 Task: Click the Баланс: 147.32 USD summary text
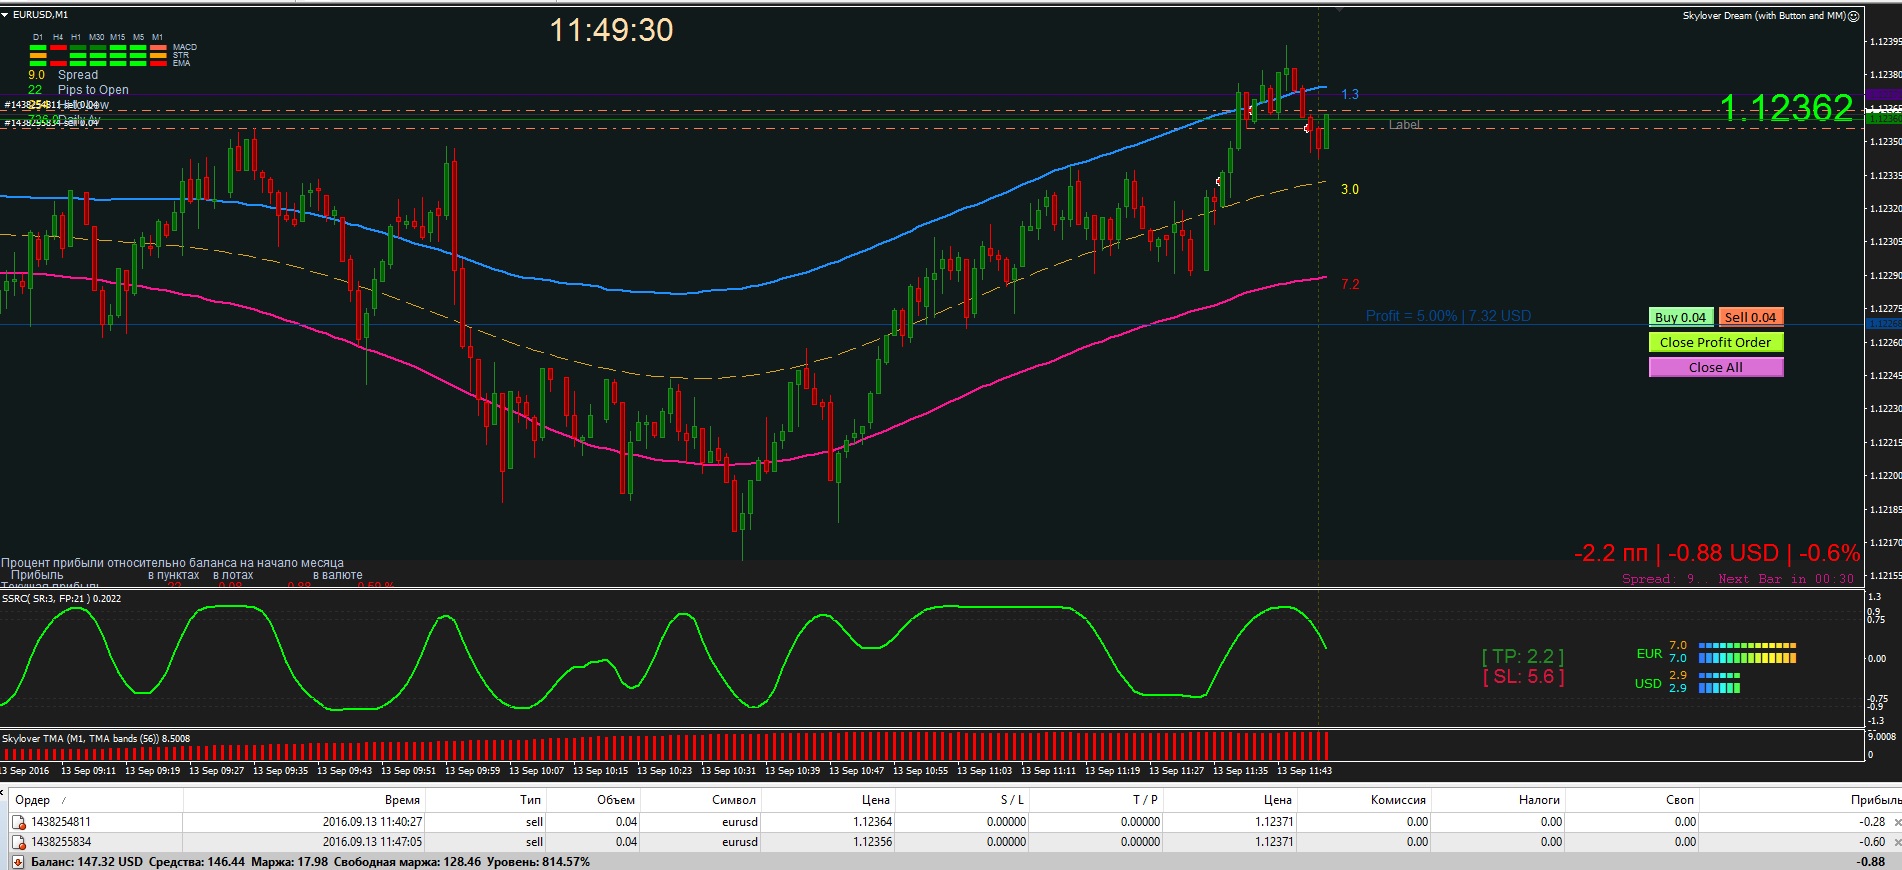tap(87, 861)
